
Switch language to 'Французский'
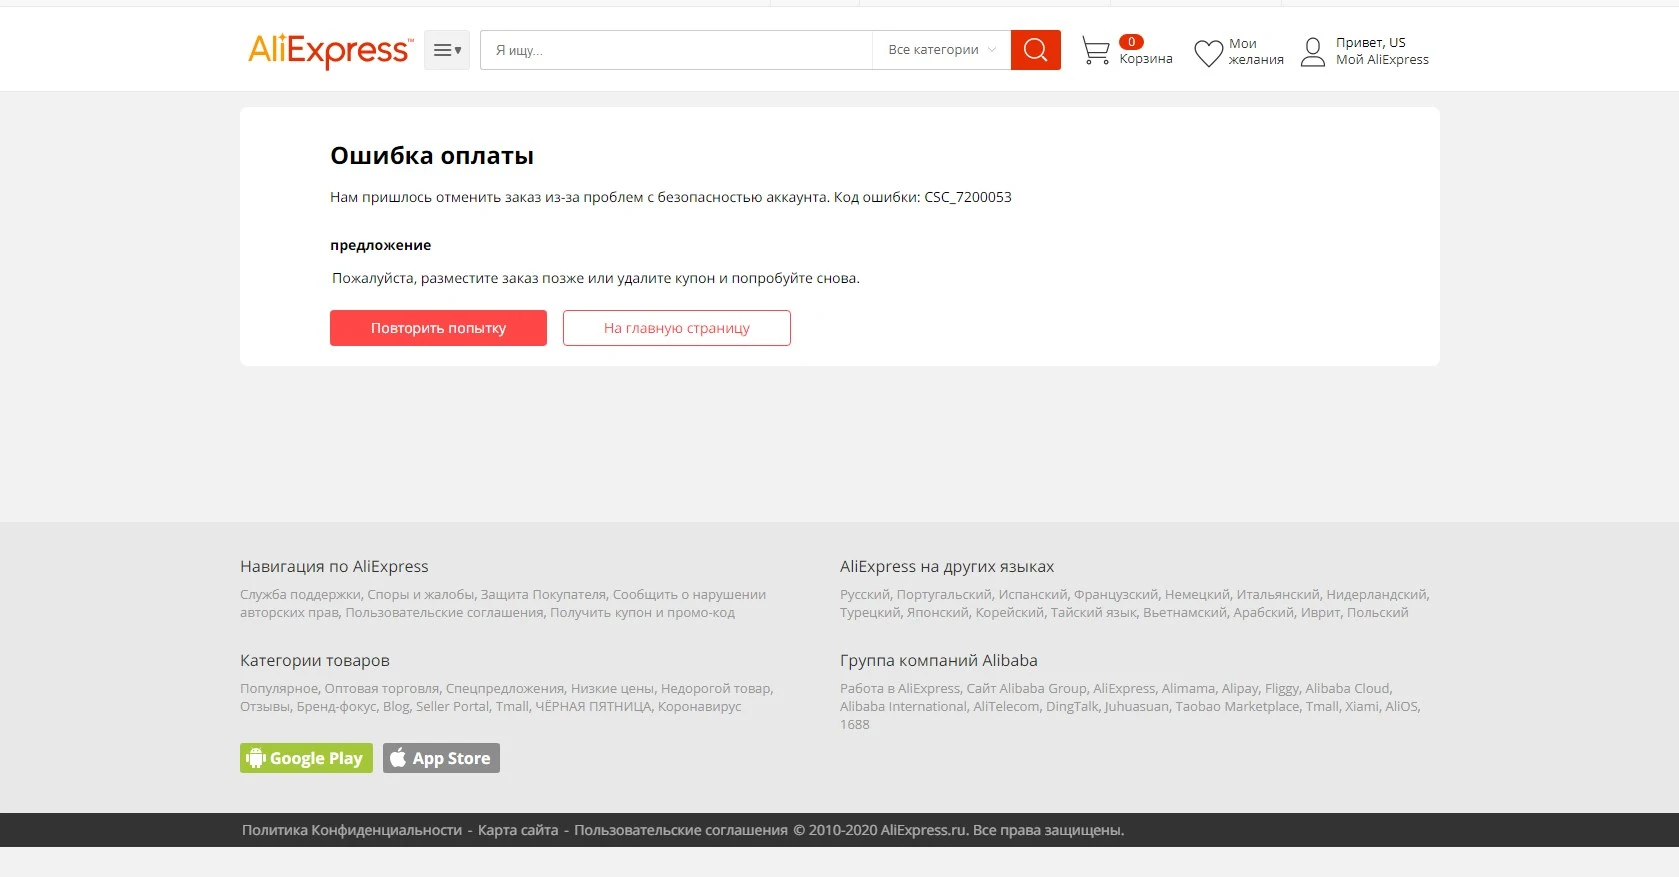click(x=1116, y=595)
